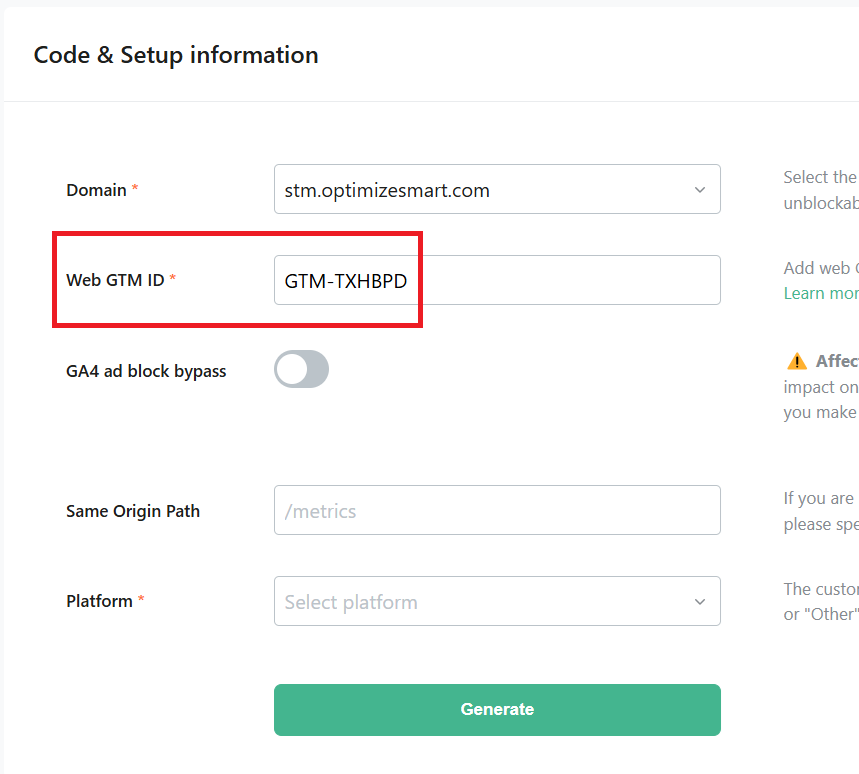
Task: Click the bold "Affect" warning text
Action: 836,361
